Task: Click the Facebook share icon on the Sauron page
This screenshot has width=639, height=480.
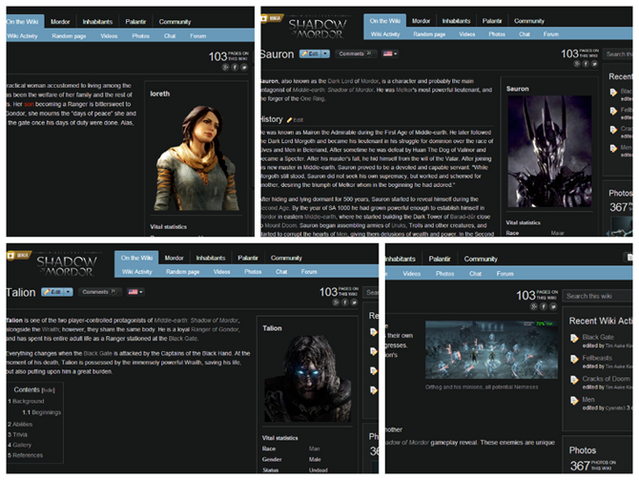Action: (x=586, y=64)
